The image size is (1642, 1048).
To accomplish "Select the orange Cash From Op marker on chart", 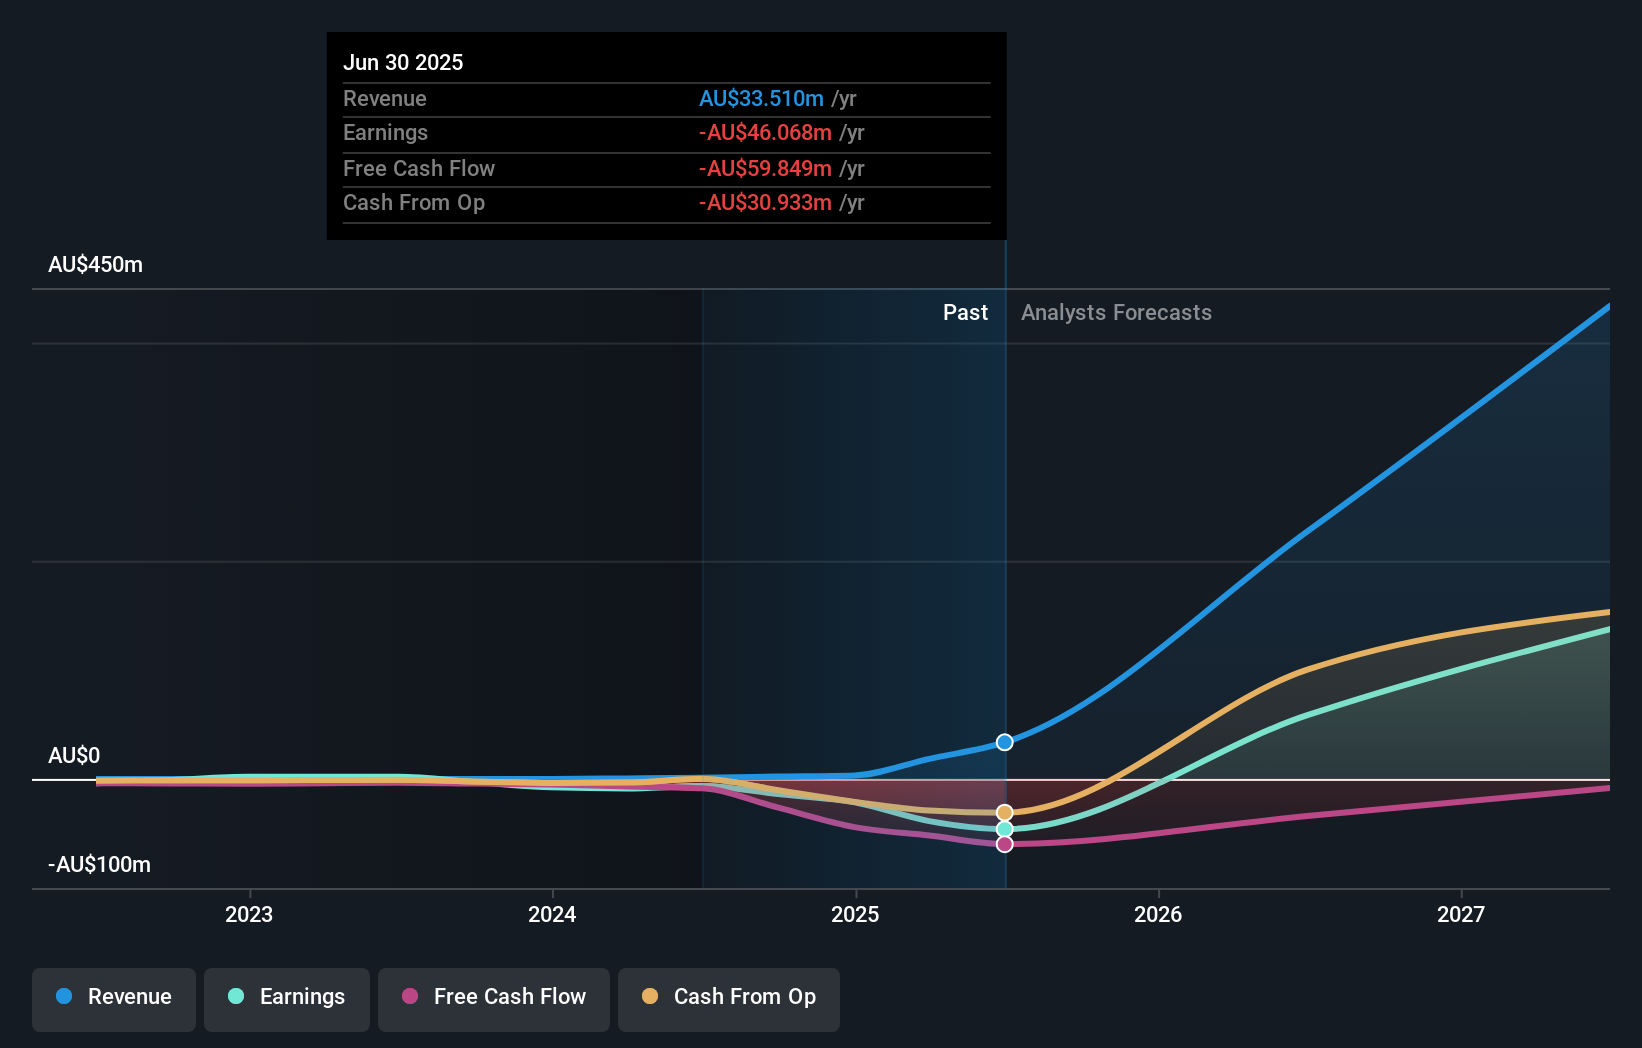I will (x=1004, y=811).
